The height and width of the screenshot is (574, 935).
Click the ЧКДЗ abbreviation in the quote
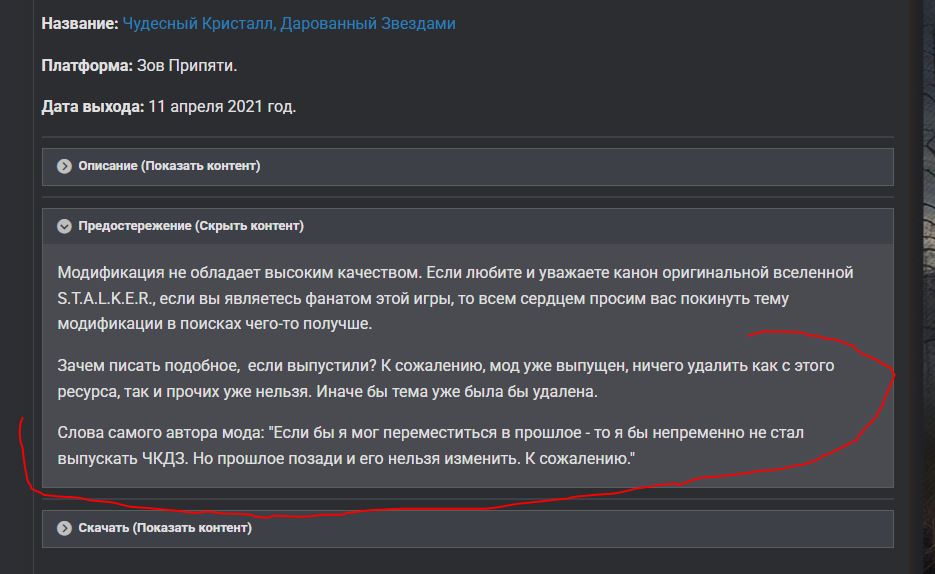tap(164, 459)
